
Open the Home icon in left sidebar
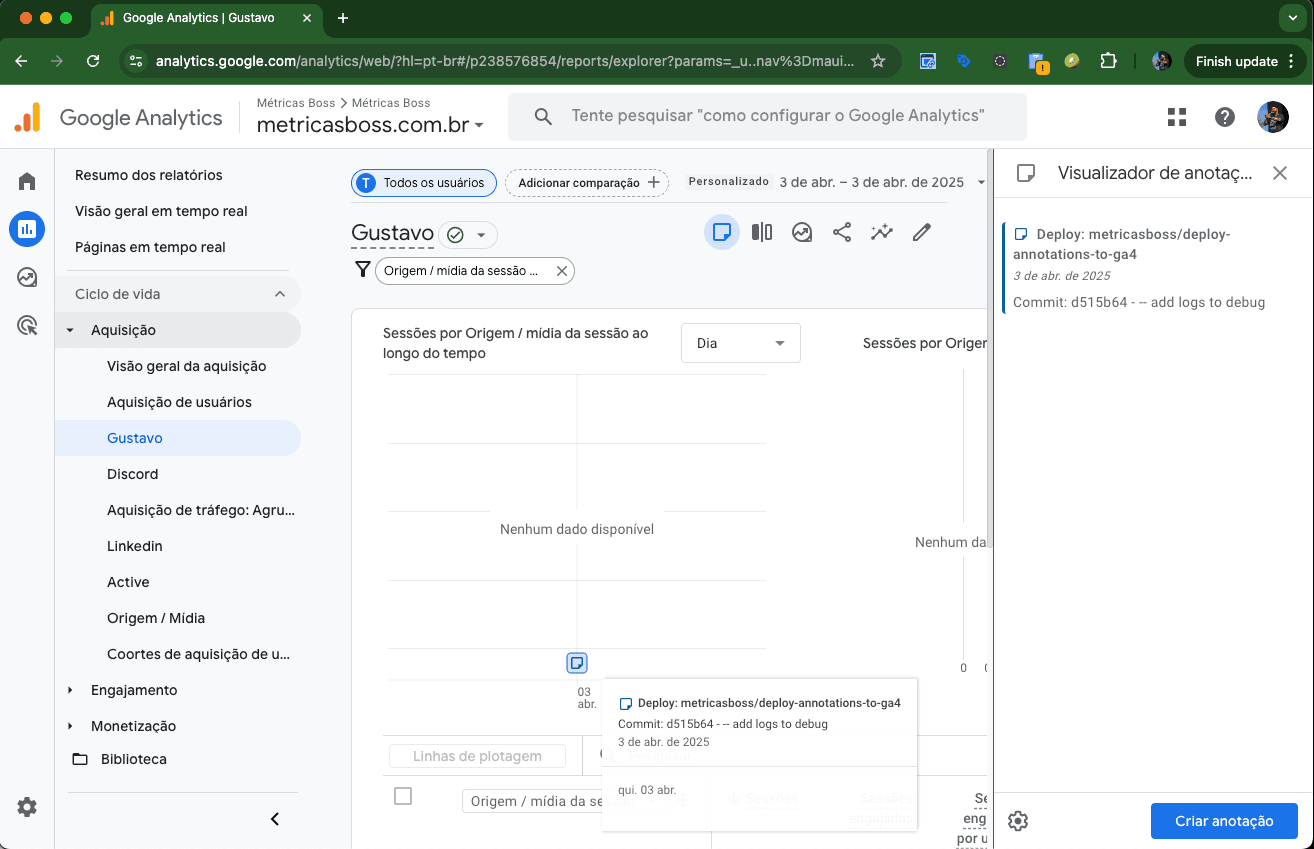click(x=26, y=181)
